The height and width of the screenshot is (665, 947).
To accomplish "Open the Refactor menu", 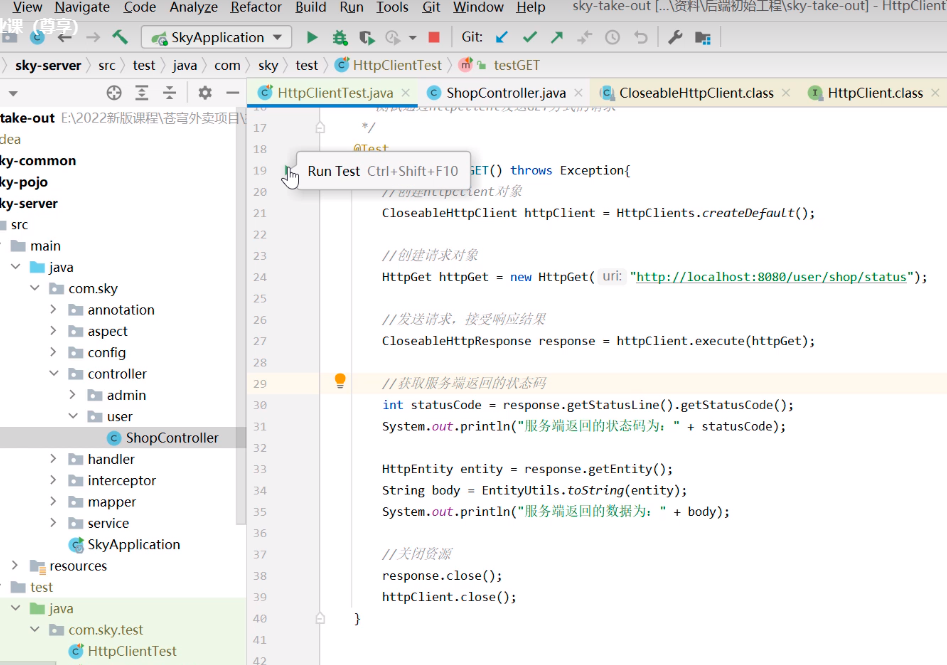I will pyautogui.click(x=256, y=7).
